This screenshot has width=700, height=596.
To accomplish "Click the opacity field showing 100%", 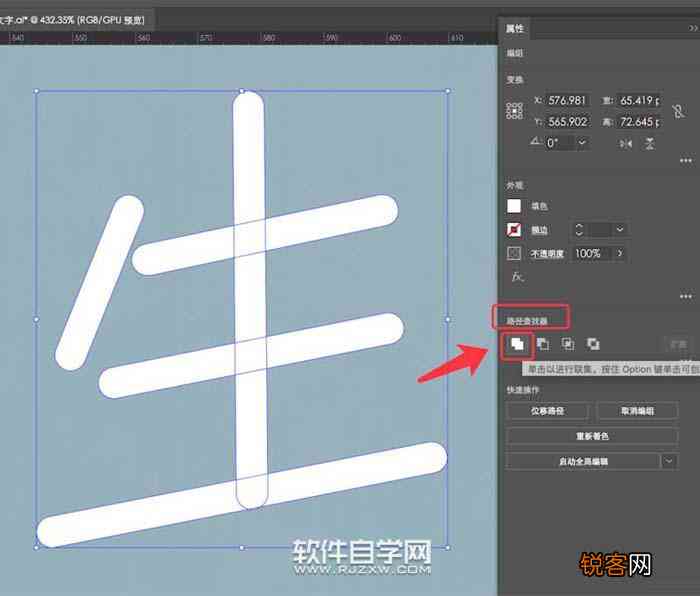I will coord(592,253).
